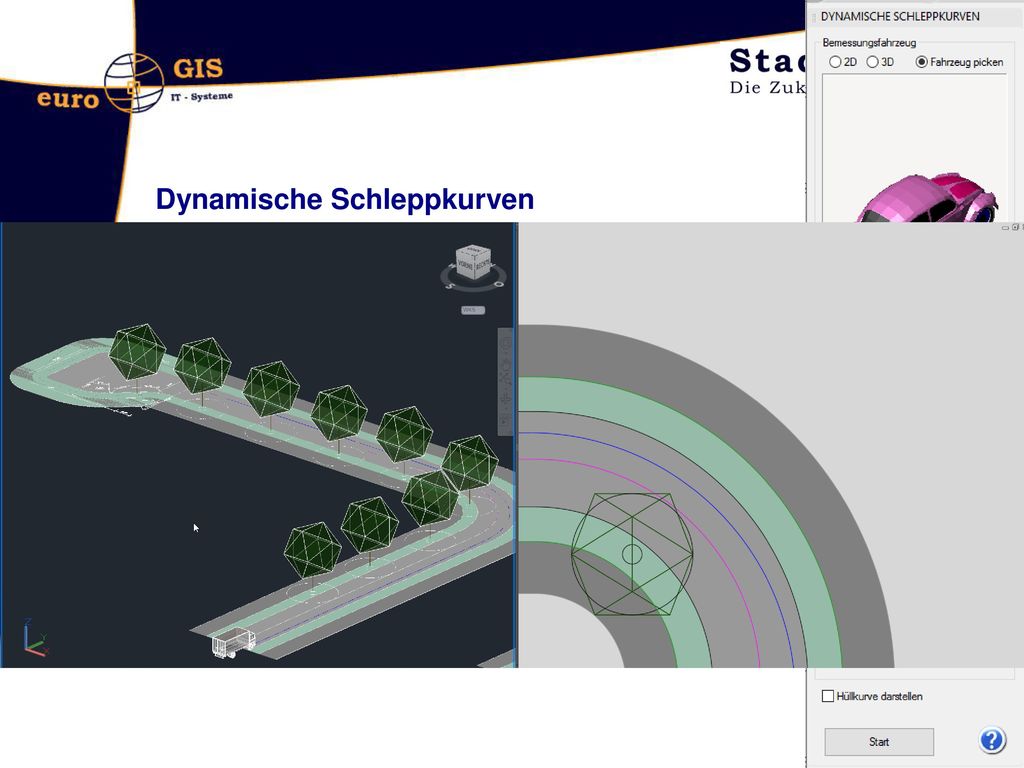Click the UCS axis icon in the 3D viewport
1024x768 pixels.
click(x=35, y=637)
